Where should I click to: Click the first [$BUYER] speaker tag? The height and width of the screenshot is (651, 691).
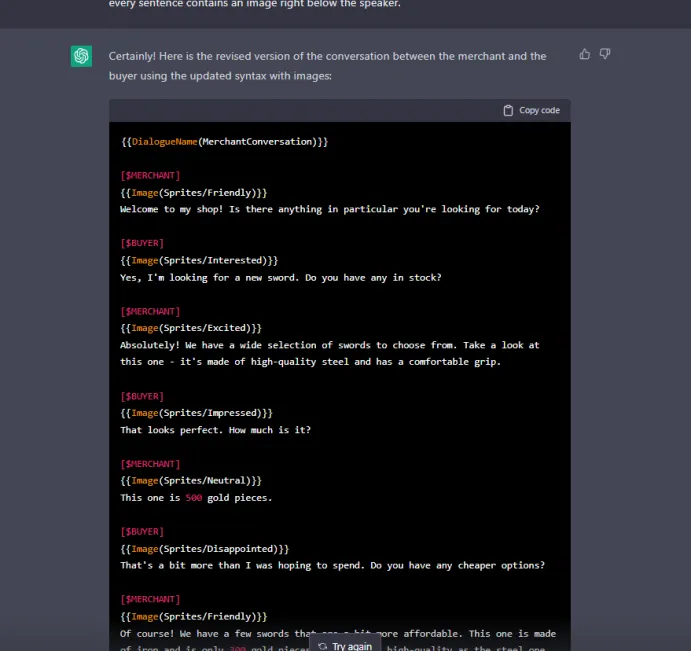click(142, 243)
